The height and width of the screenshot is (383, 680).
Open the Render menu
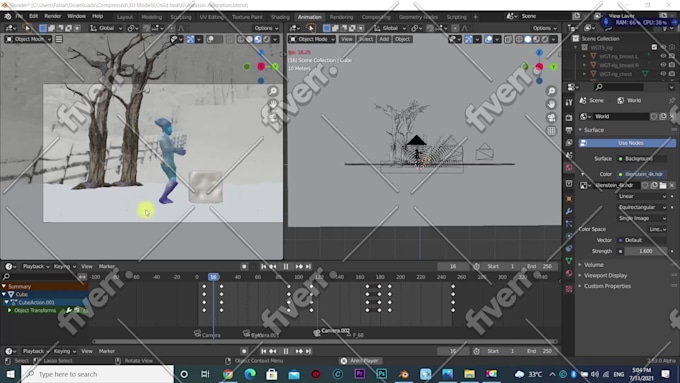[52, 16]
